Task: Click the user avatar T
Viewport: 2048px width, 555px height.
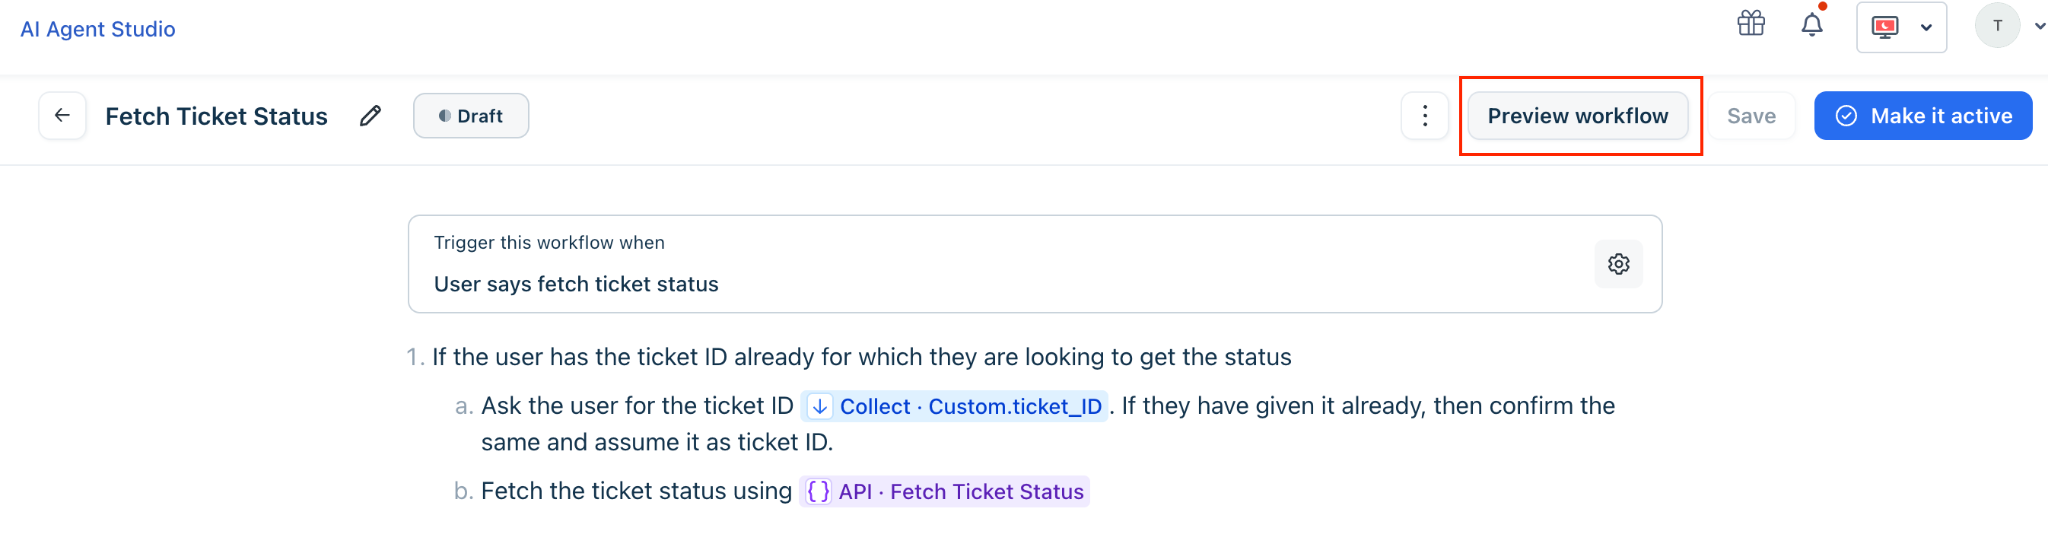Action: point(1998,26)
